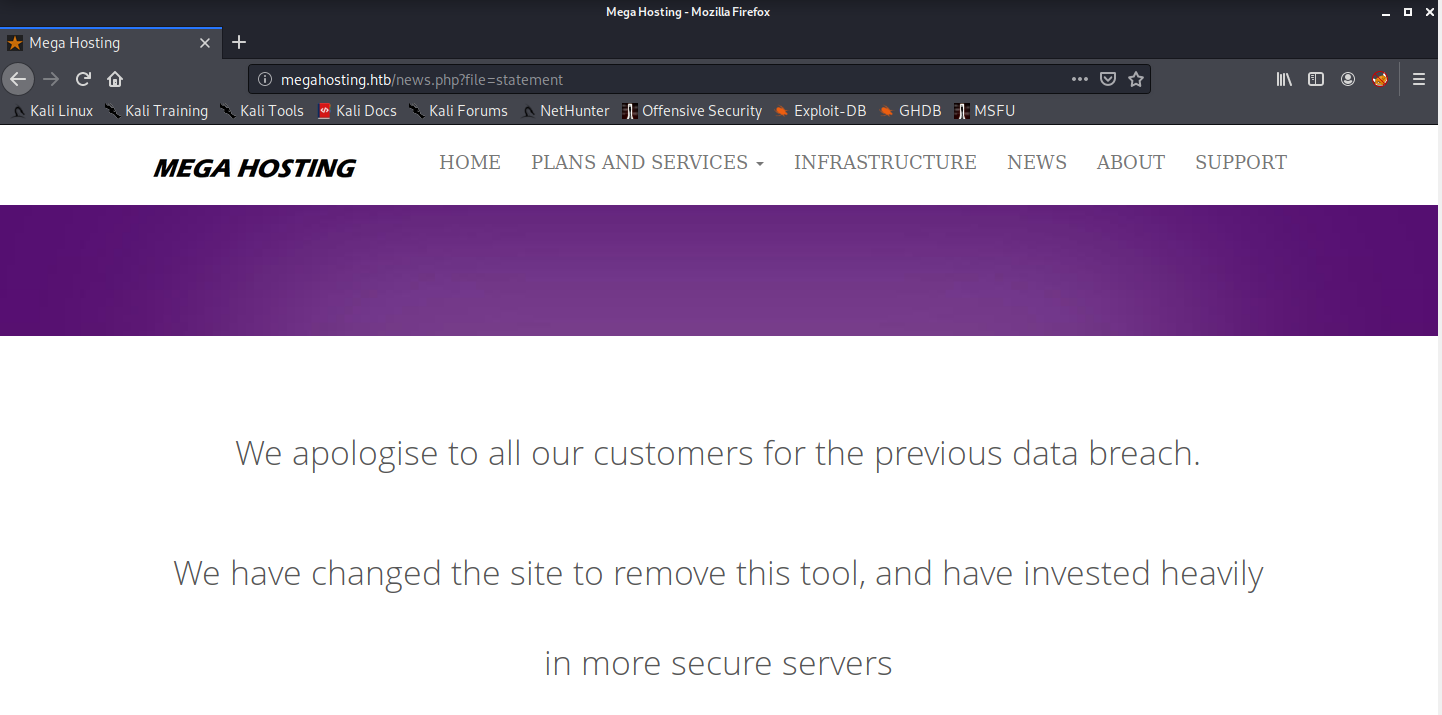Select the Mega Hosting browser tab
This screenshot has width=1442, height=715.
(x=111, y=42)
